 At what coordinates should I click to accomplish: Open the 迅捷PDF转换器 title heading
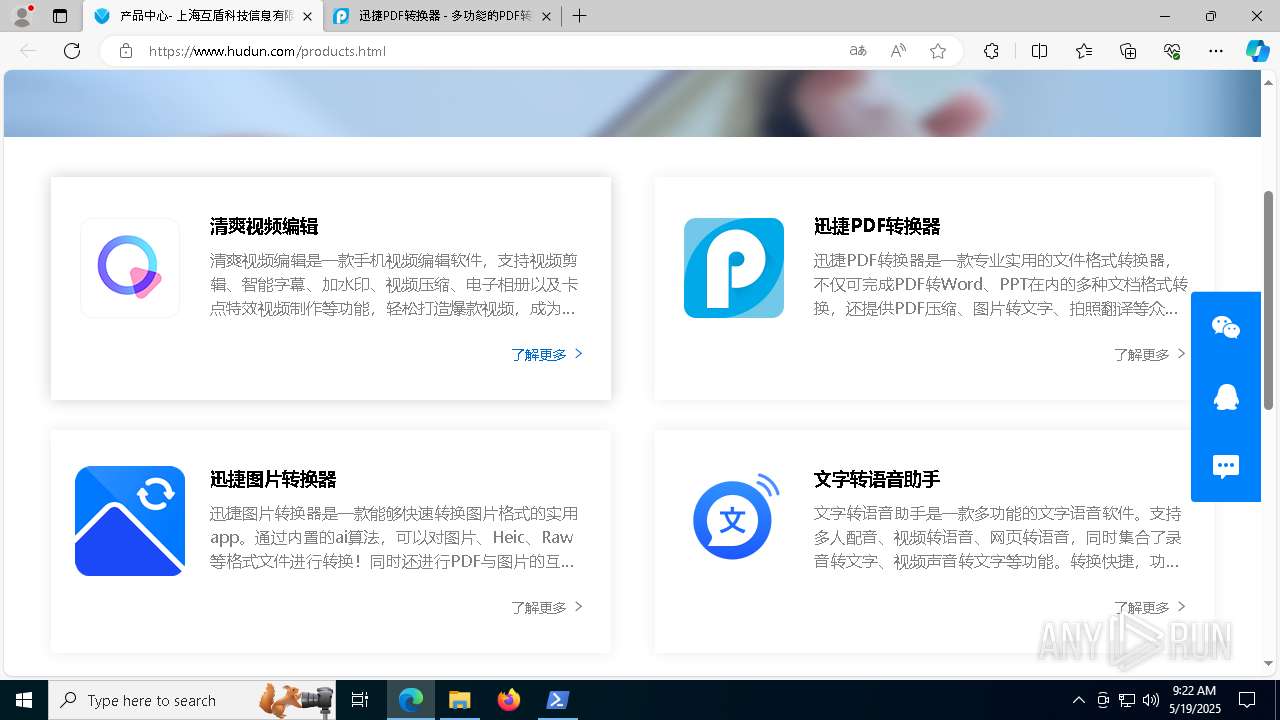877,226
